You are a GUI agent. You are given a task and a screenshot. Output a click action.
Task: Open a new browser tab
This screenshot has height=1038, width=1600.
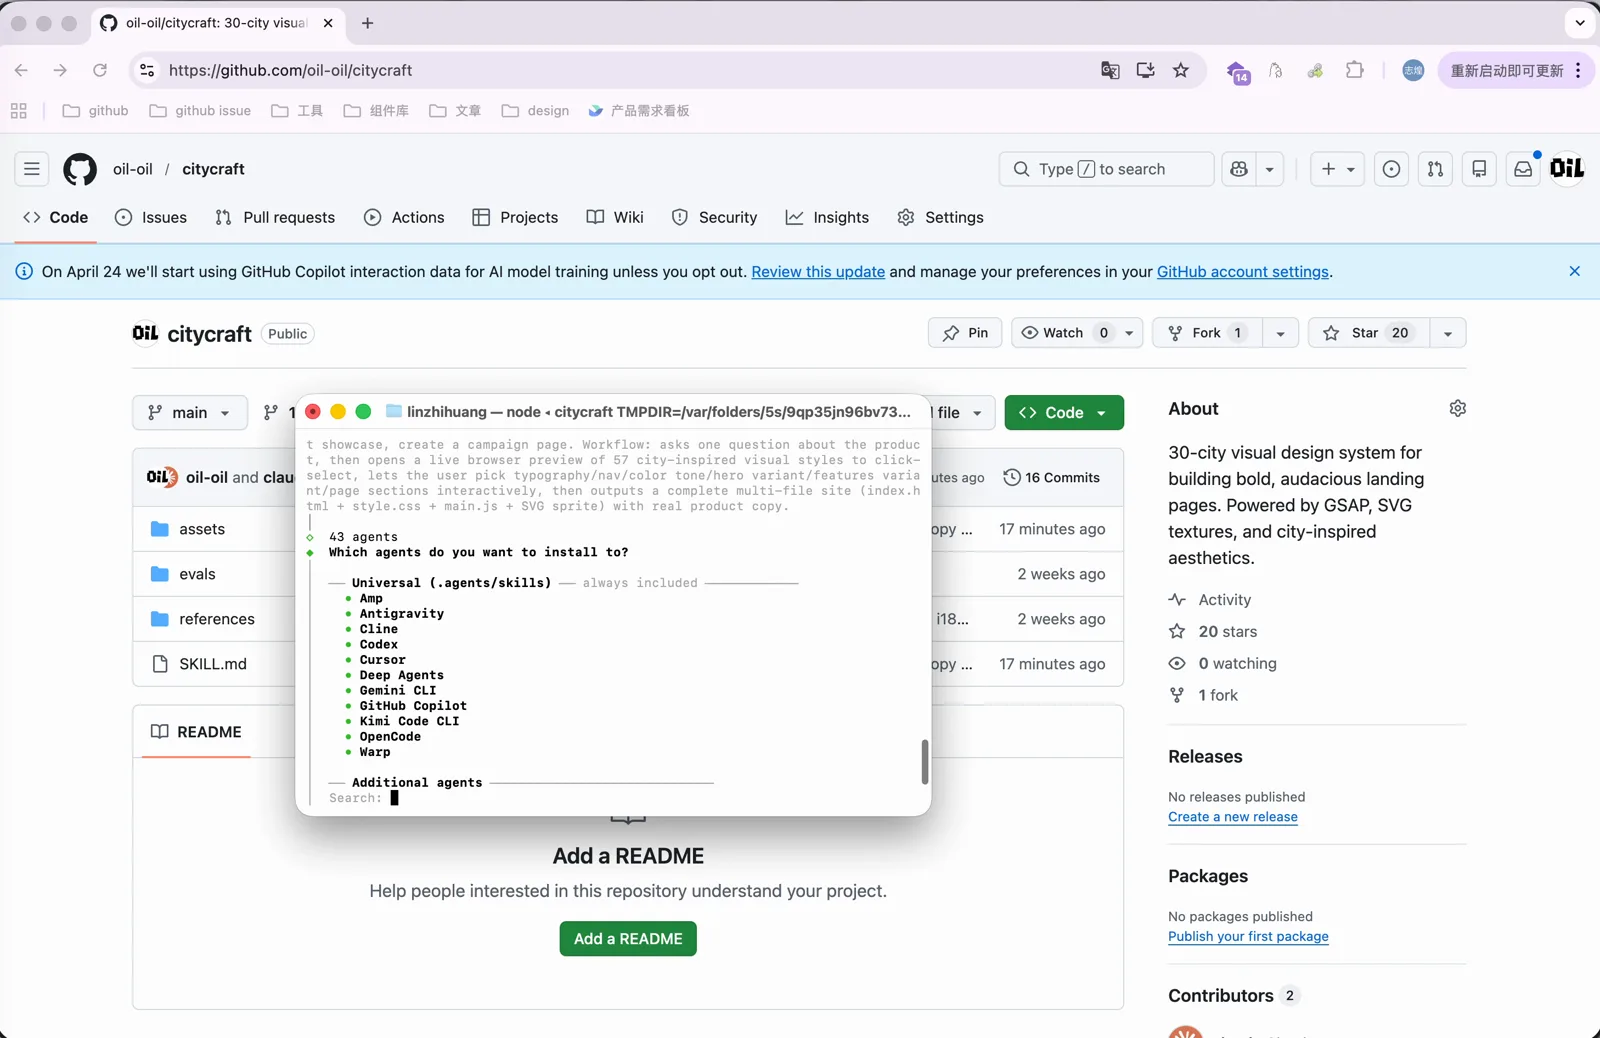368,23
